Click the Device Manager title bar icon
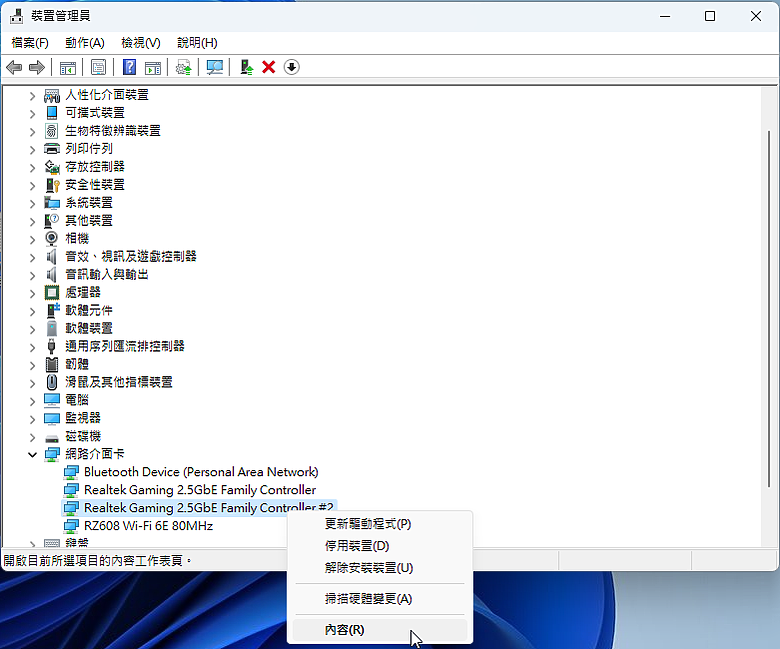780x649 pixels. [16, 16]
